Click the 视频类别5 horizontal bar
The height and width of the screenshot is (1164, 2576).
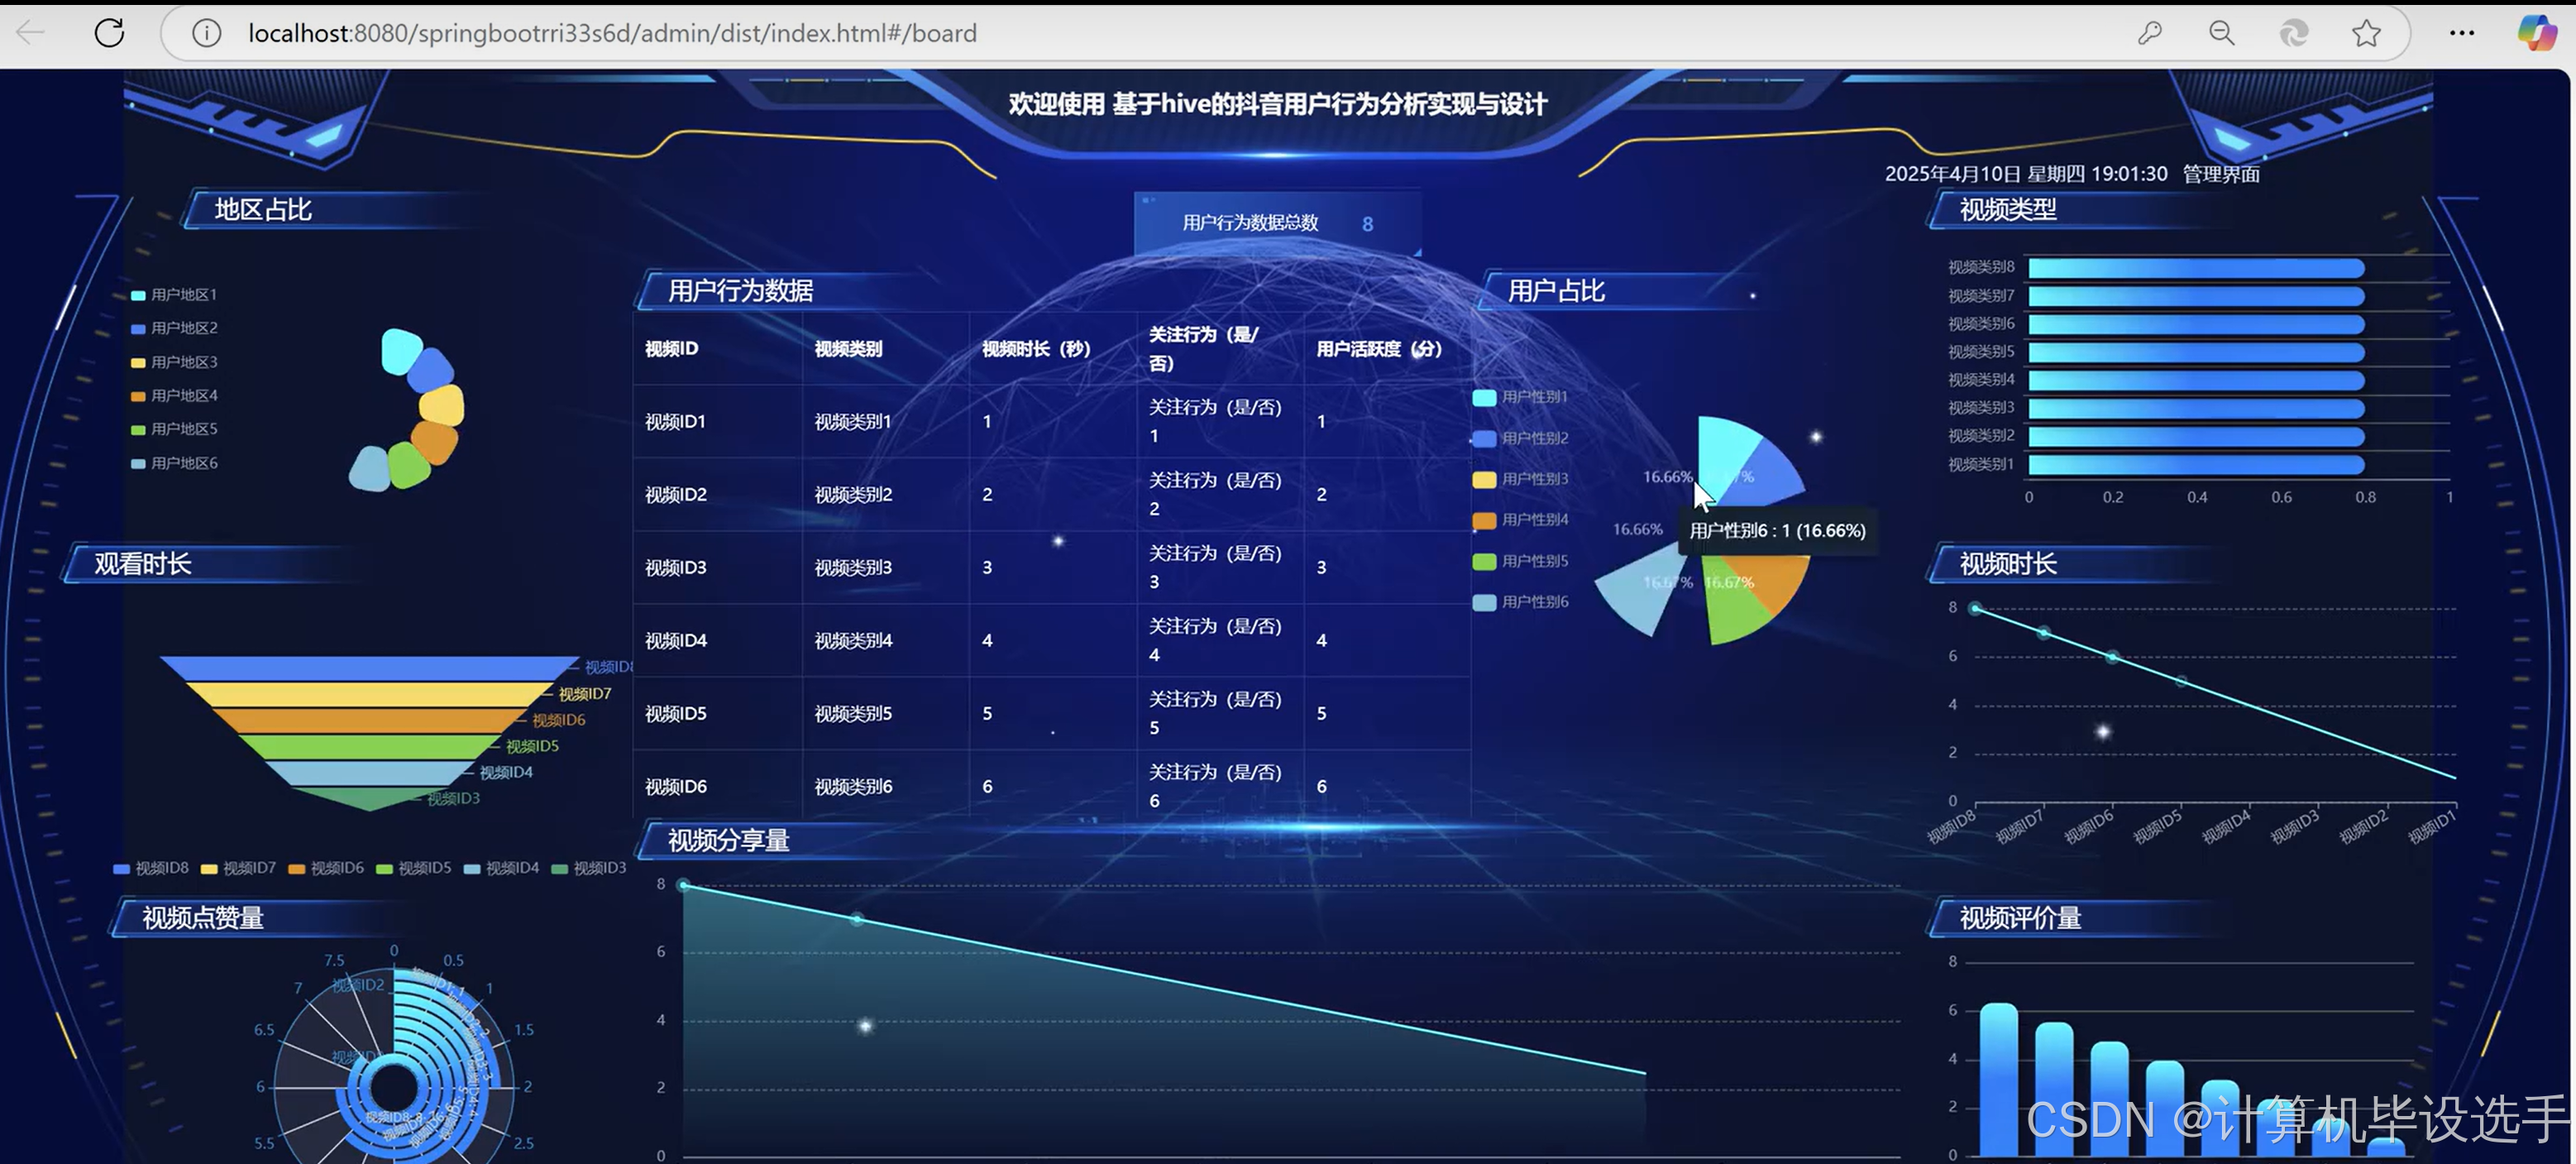(x=2196, y=352)
